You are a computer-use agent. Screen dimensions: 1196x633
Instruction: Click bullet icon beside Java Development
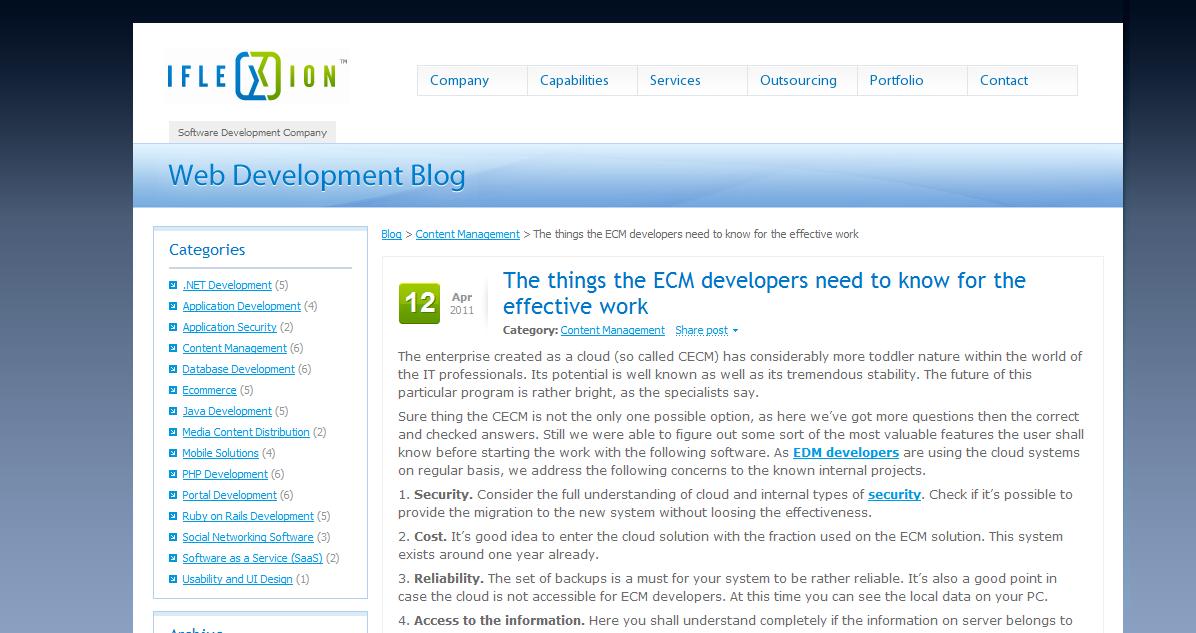point(173,411)
